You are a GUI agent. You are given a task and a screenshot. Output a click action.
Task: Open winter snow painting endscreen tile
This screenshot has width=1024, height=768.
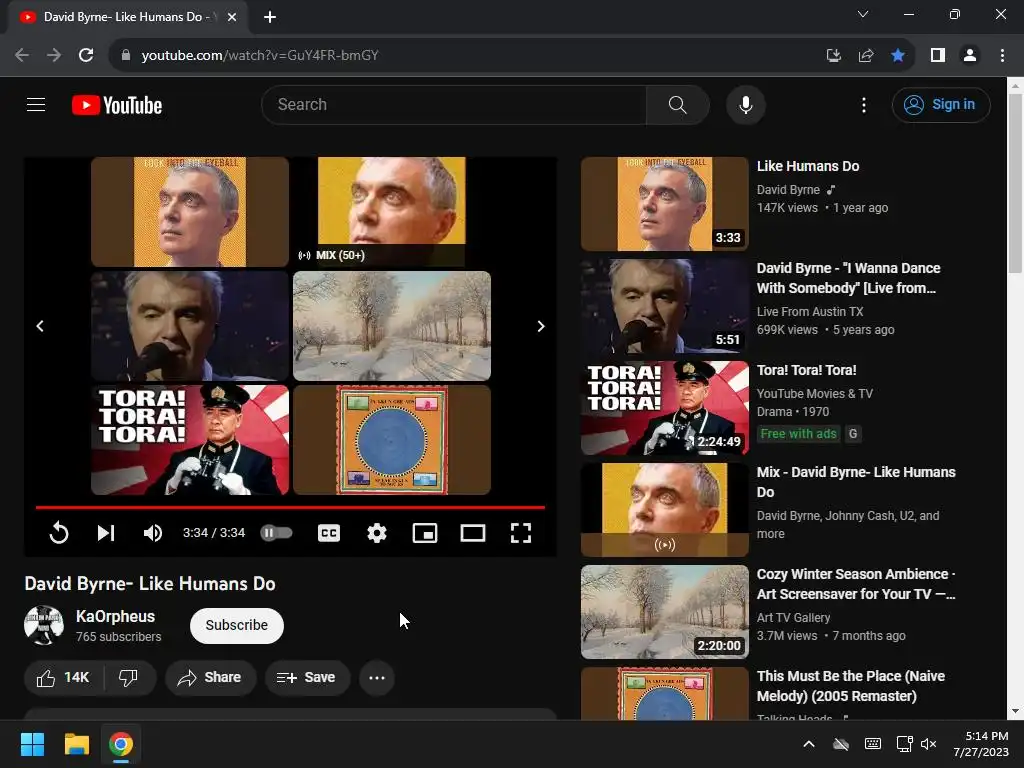click(x=392, y=326)
